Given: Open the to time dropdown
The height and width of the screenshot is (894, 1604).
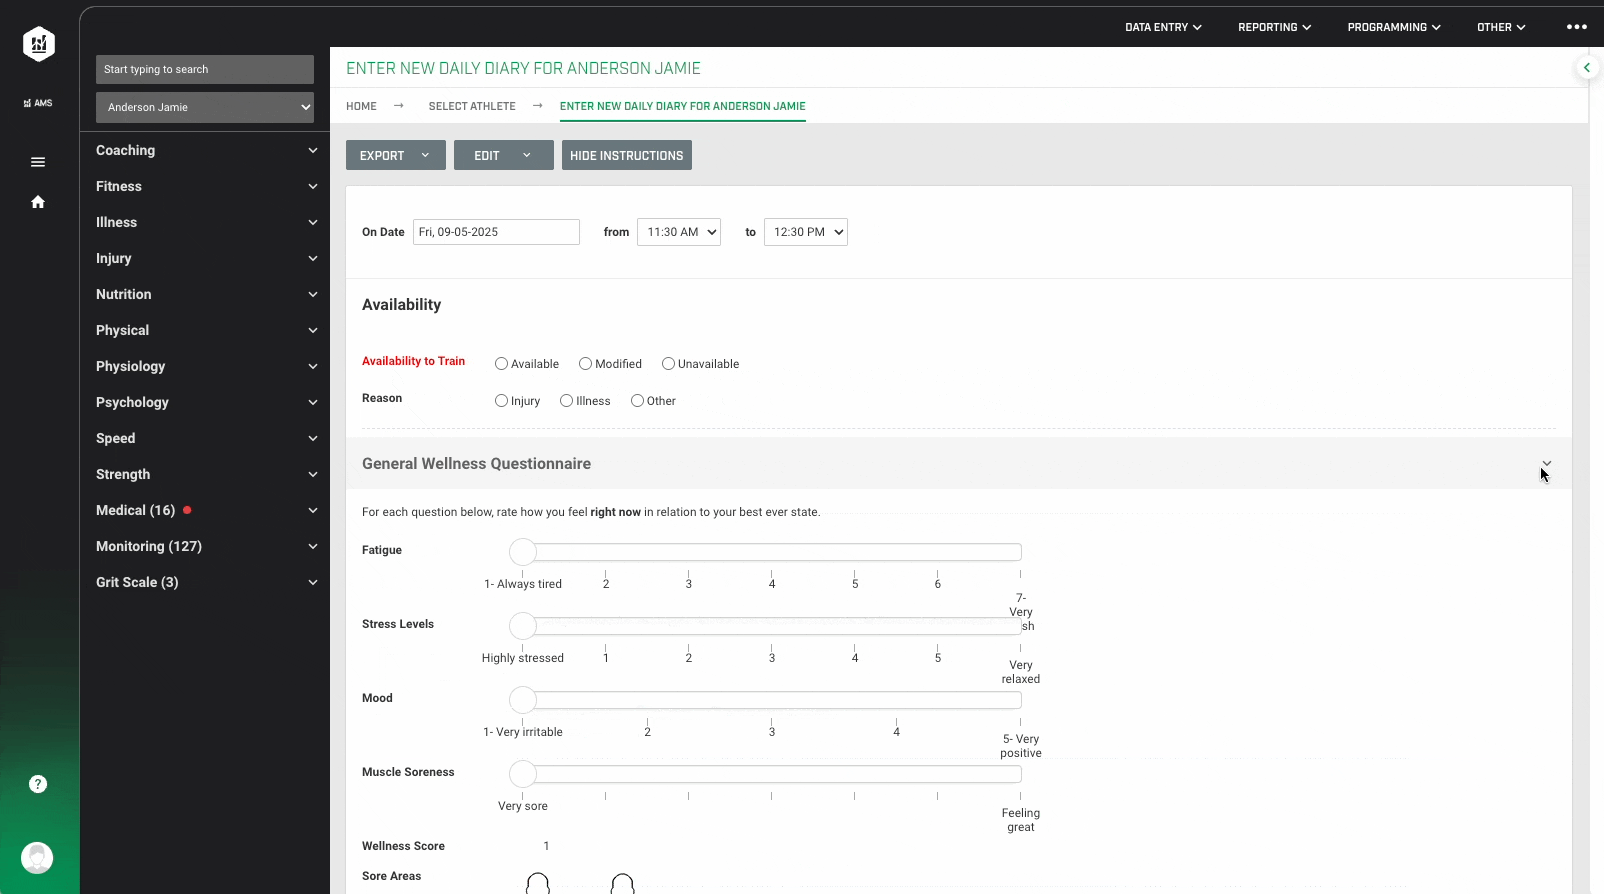Looking at the screenshot, I should point(806,232).
